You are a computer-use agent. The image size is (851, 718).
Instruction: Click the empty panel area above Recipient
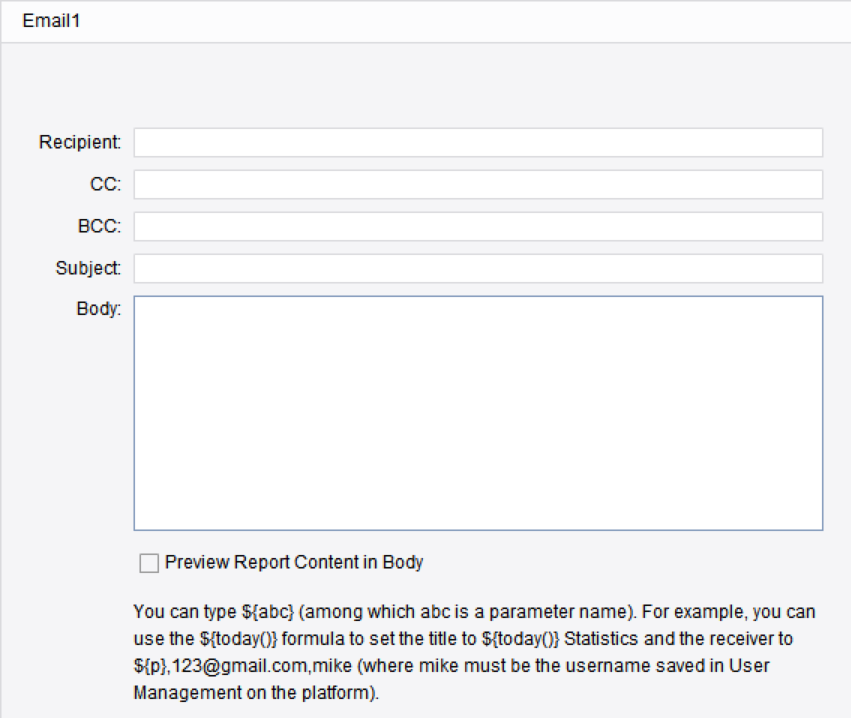pyautogui.click(x=426, y=84)
